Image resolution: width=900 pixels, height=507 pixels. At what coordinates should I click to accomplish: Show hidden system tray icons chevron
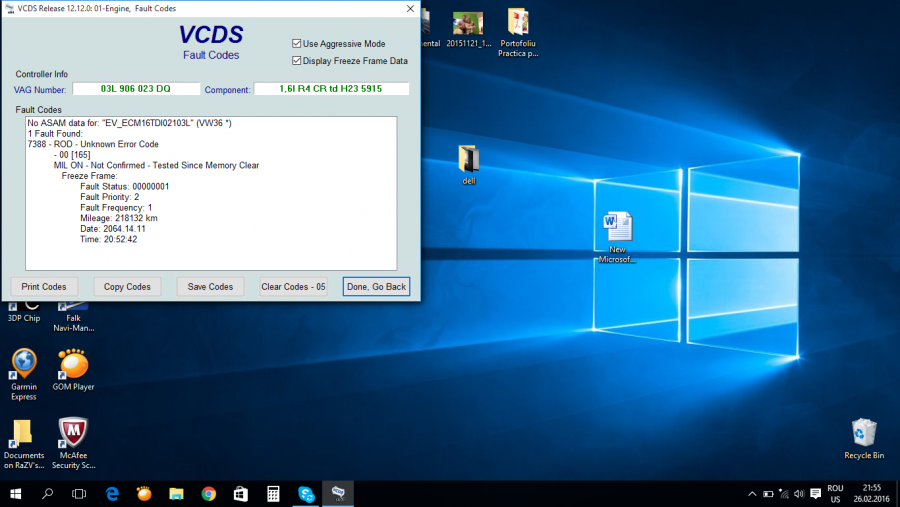pyautogui.click(x=752, y=494)
